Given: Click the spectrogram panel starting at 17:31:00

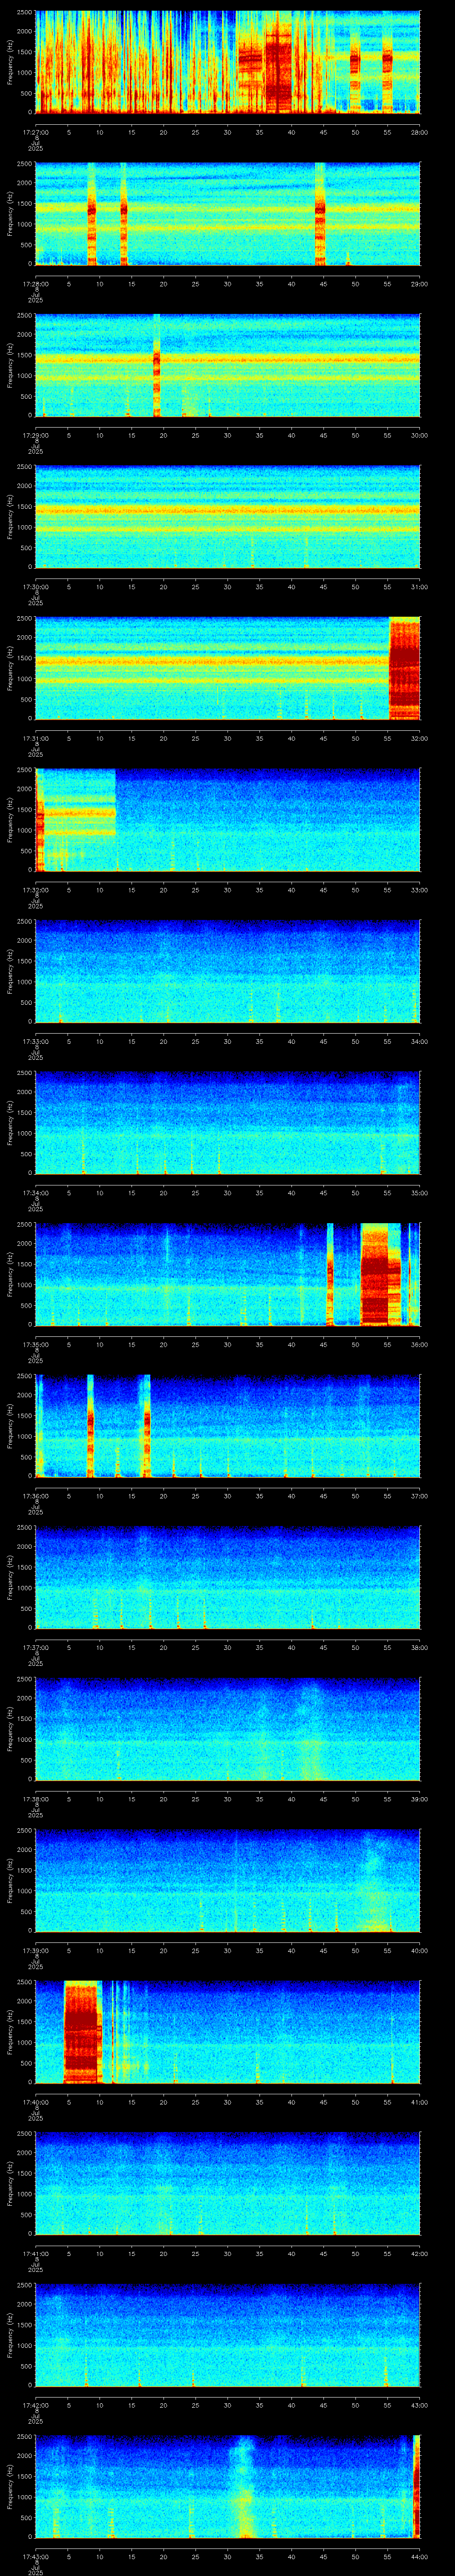Looking at the screenshot, I should pos(228,669).
